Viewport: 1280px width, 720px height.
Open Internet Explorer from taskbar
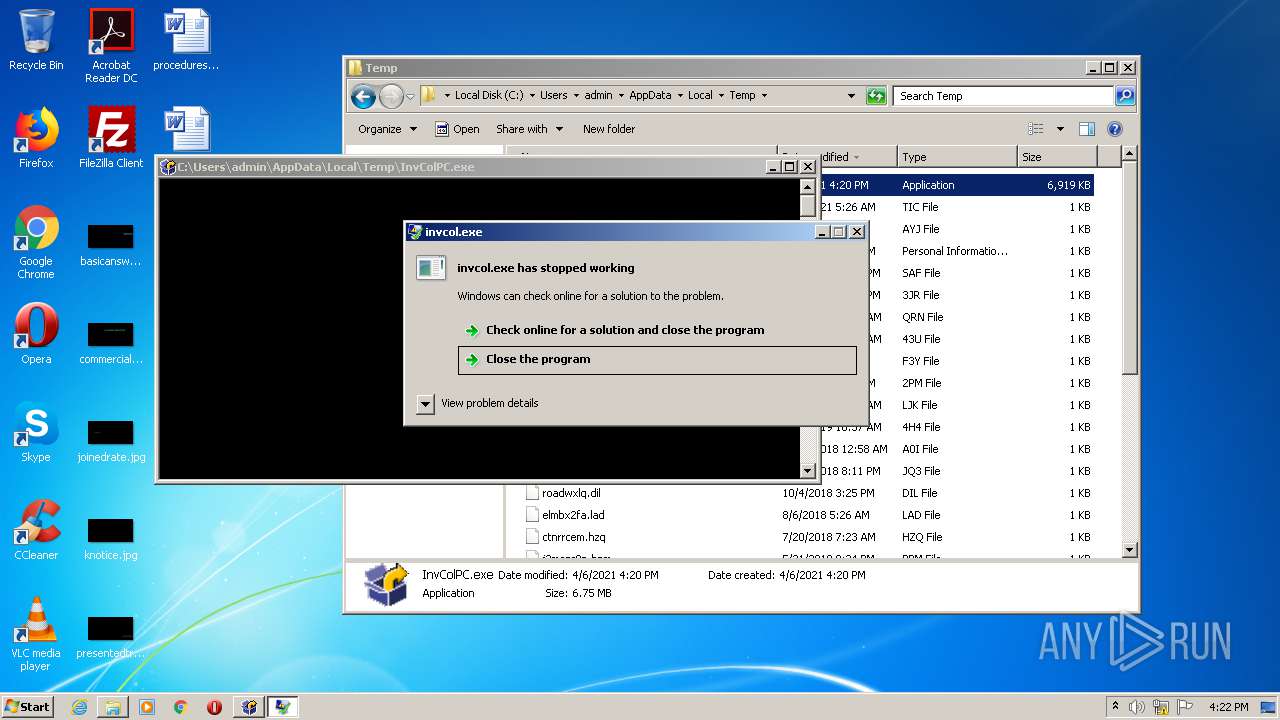[x=79, y=707]
